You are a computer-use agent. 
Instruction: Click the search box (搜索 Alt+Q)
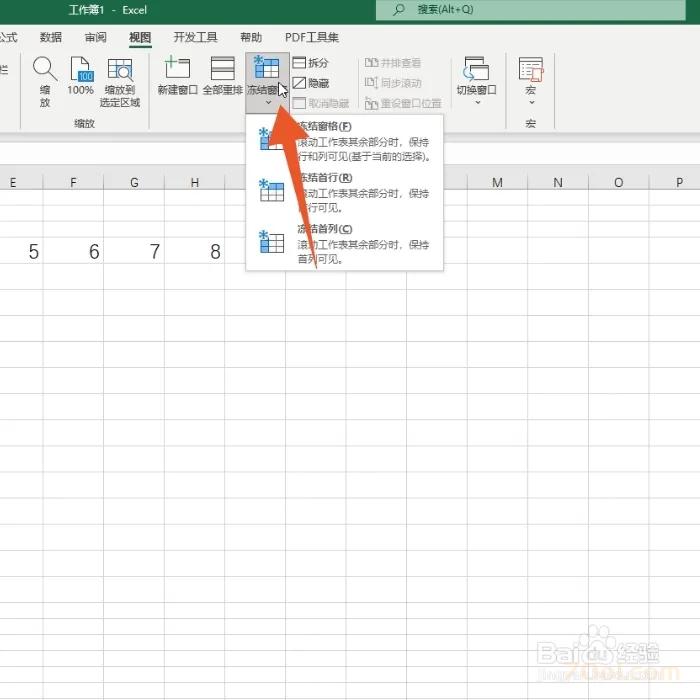tap(530, 10)
